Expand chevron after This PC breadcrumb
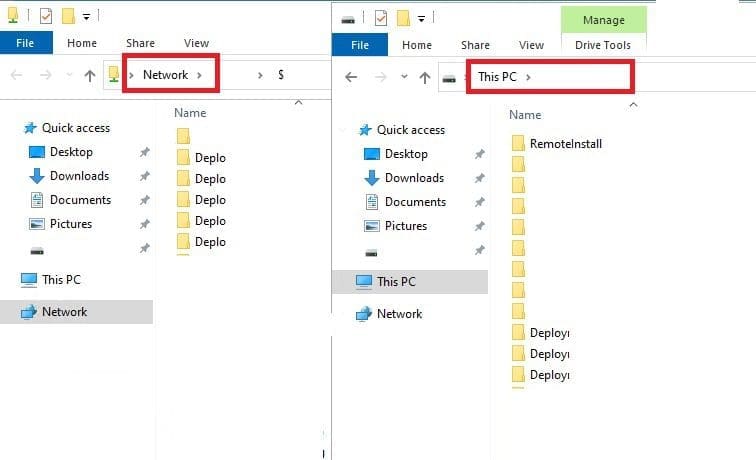Screen dimensions: 756x460 pos(528,77)
